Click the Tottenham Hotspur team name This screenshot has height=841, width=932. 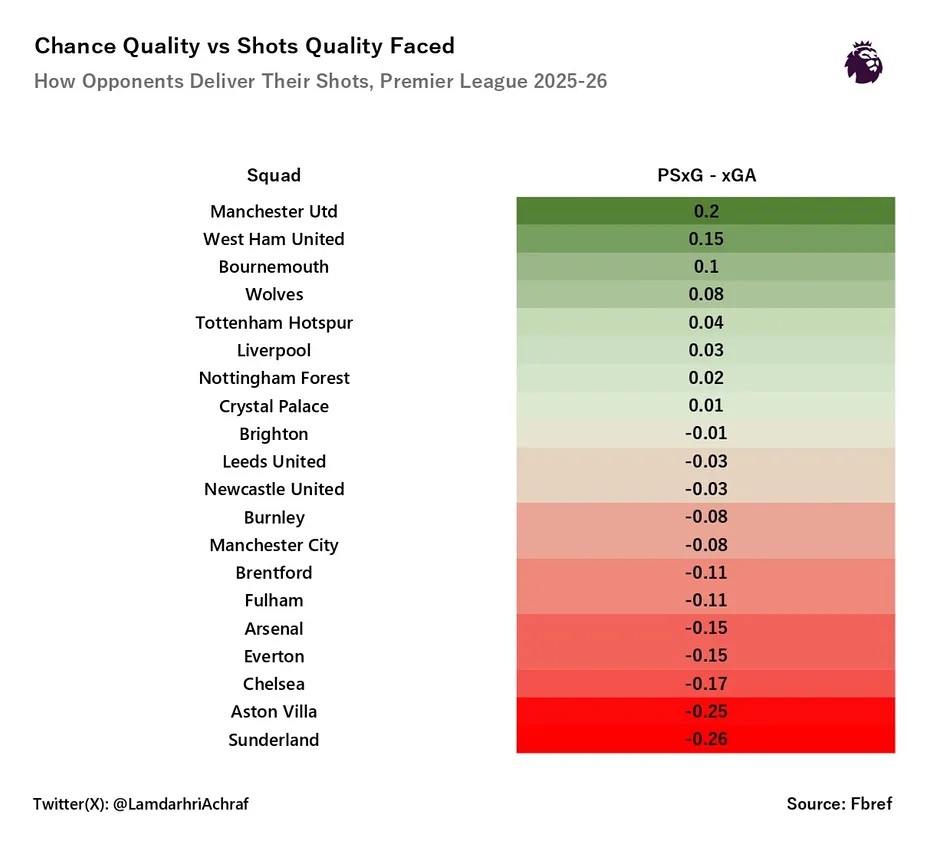pos(274,322)
